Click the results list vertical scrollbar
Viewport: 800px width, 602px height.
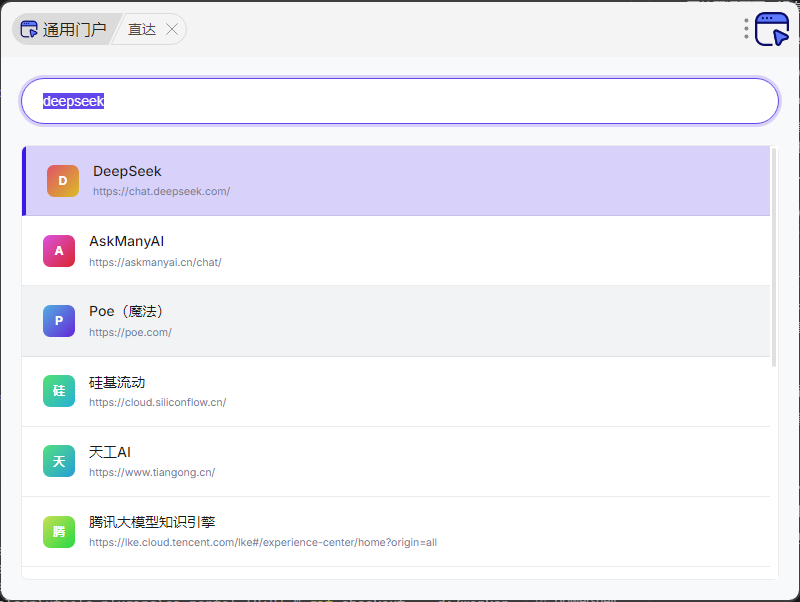[x=774, y=260]
